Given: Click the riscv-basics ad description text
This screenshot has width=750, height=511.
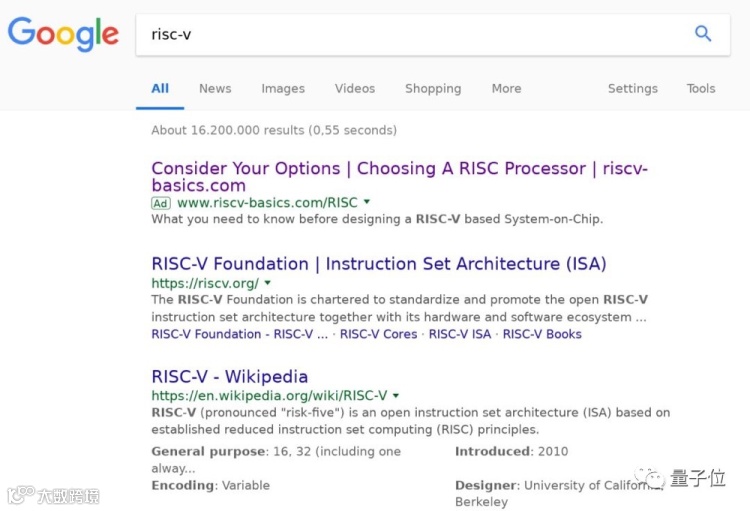Looking at the screenshot, I should point(377,219).
